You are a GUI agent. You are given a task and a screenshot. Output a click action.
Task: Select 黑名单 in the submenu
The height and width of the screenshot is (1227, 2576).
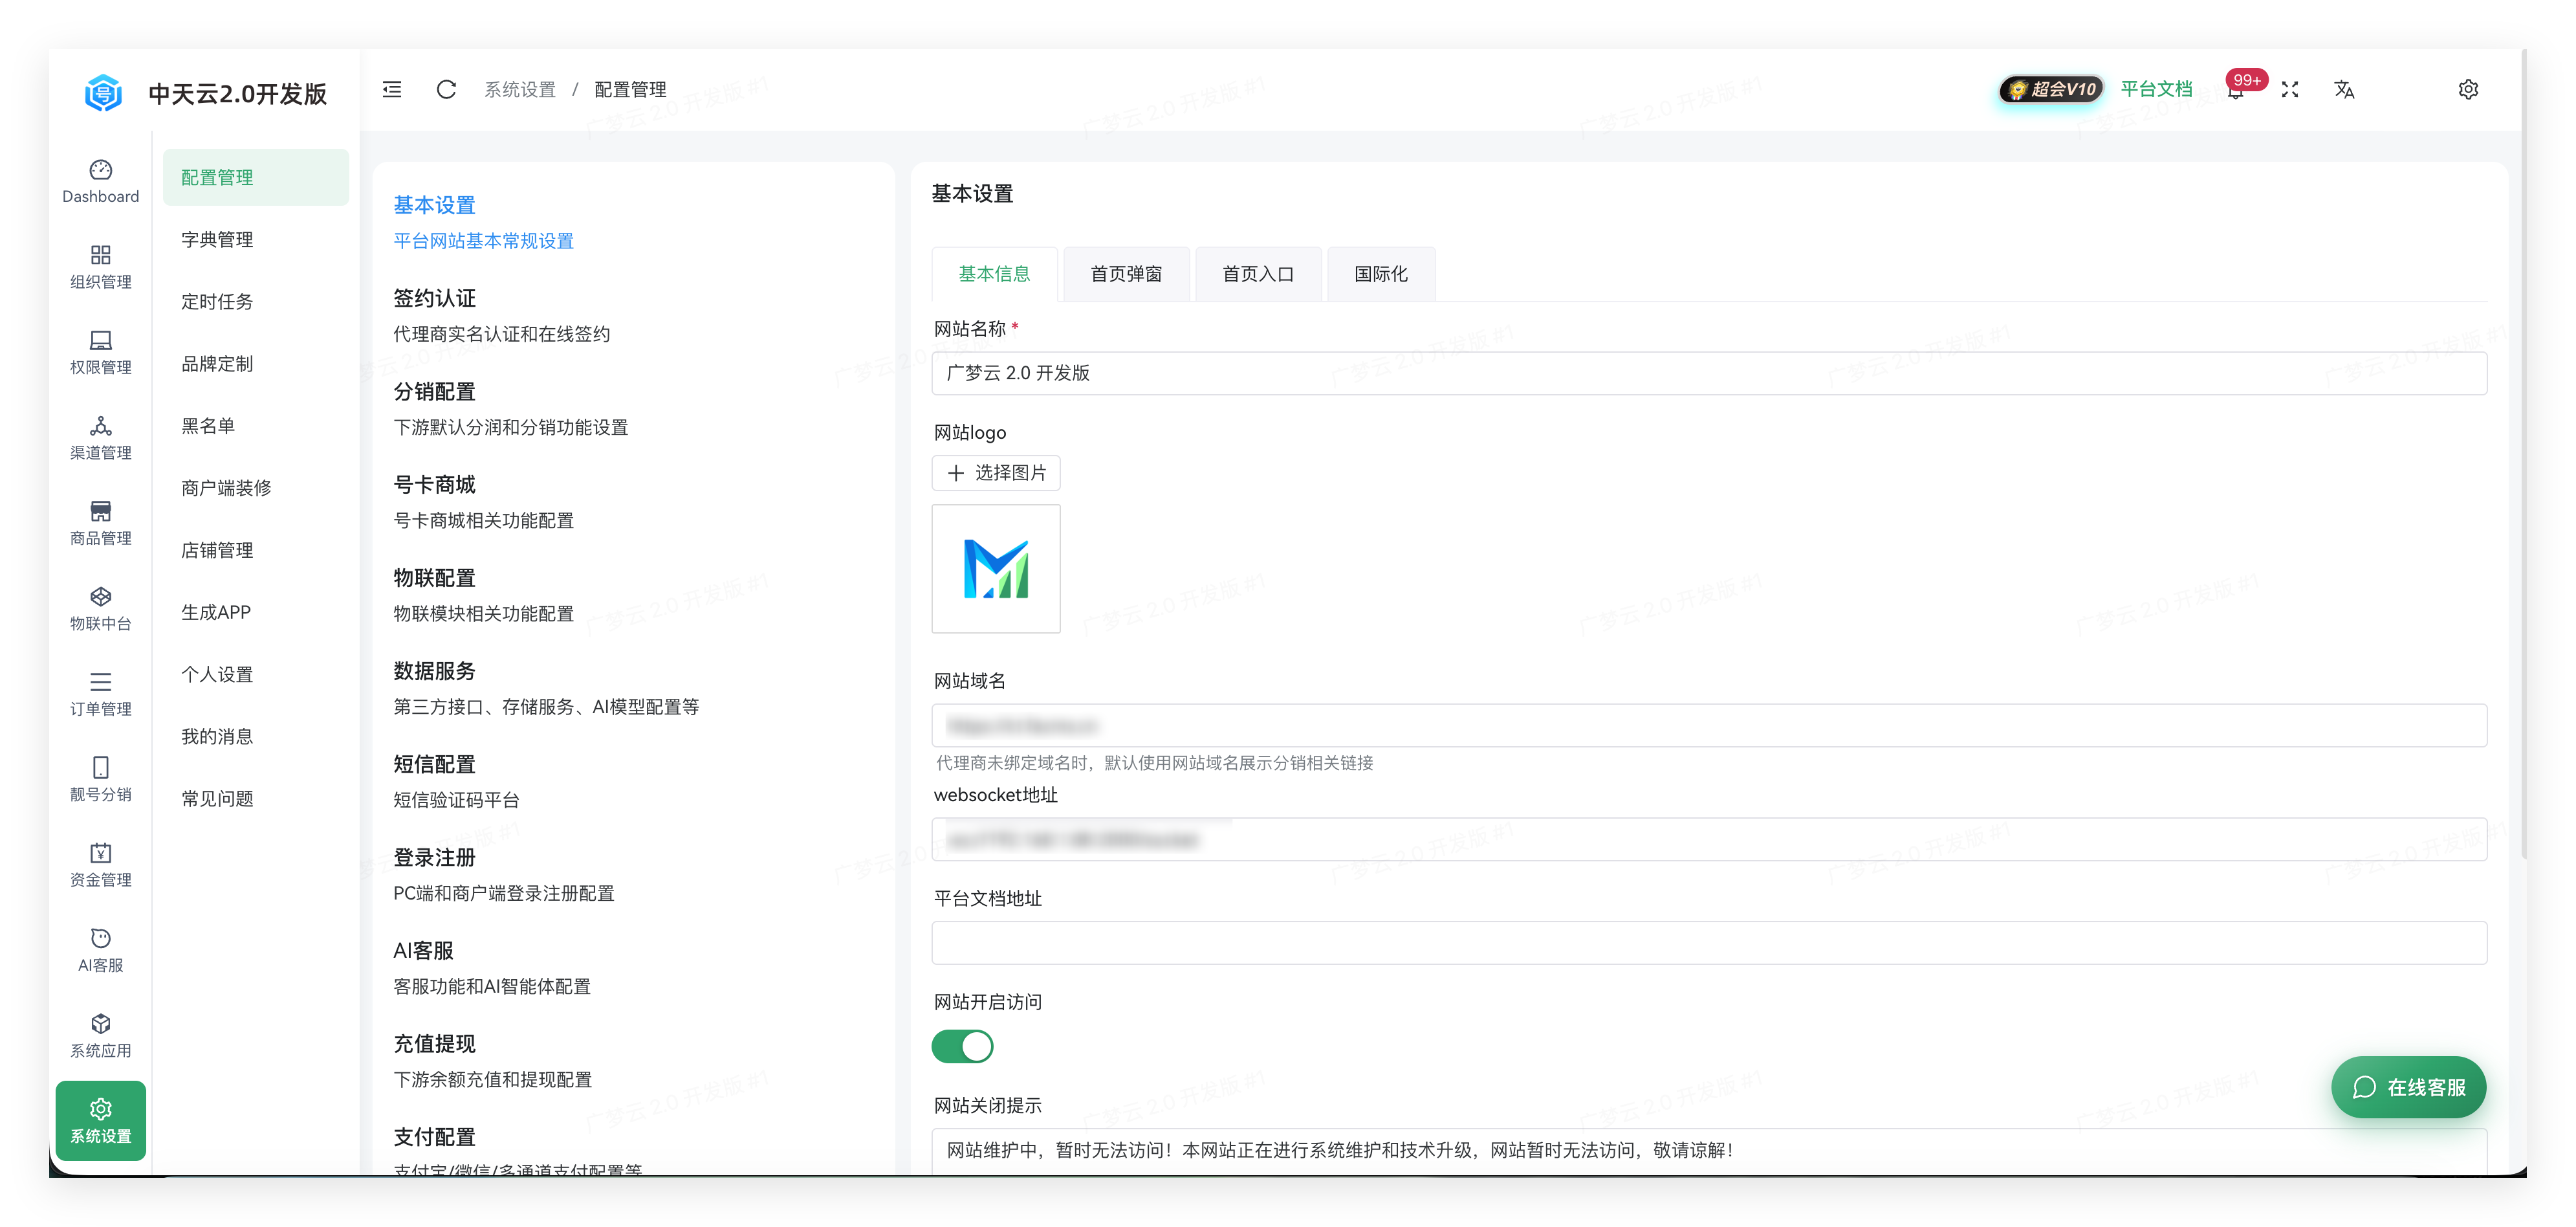(x=256, y=425)
